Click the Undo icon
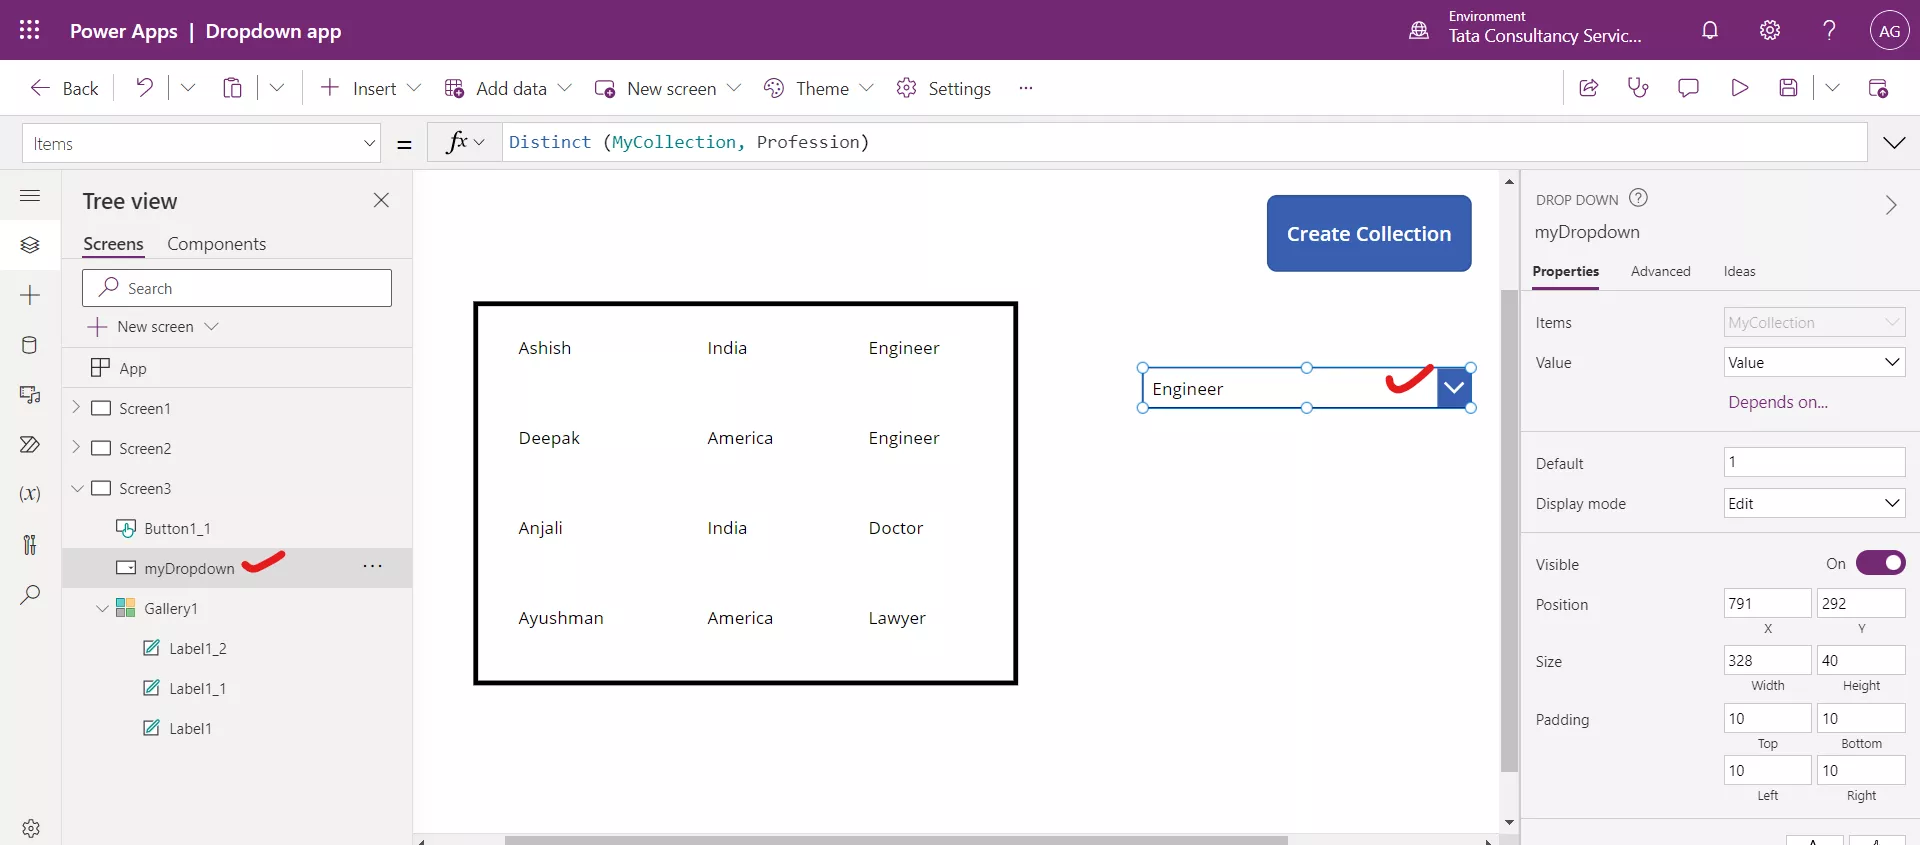 pyautogui.click(x=145, y=88)
